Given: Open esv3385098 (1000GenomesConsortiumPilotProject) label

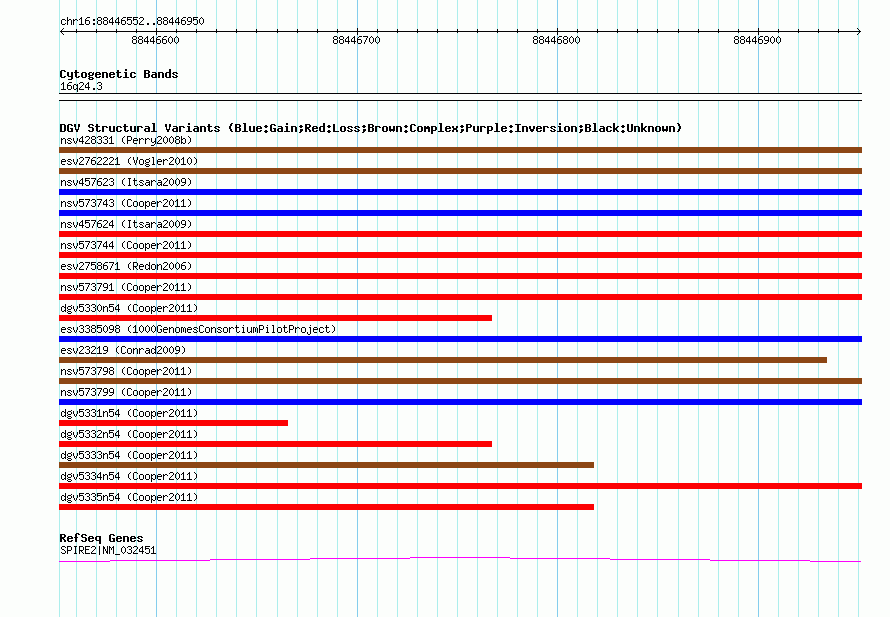Looking at the screenshot, I should pos(198,329).
